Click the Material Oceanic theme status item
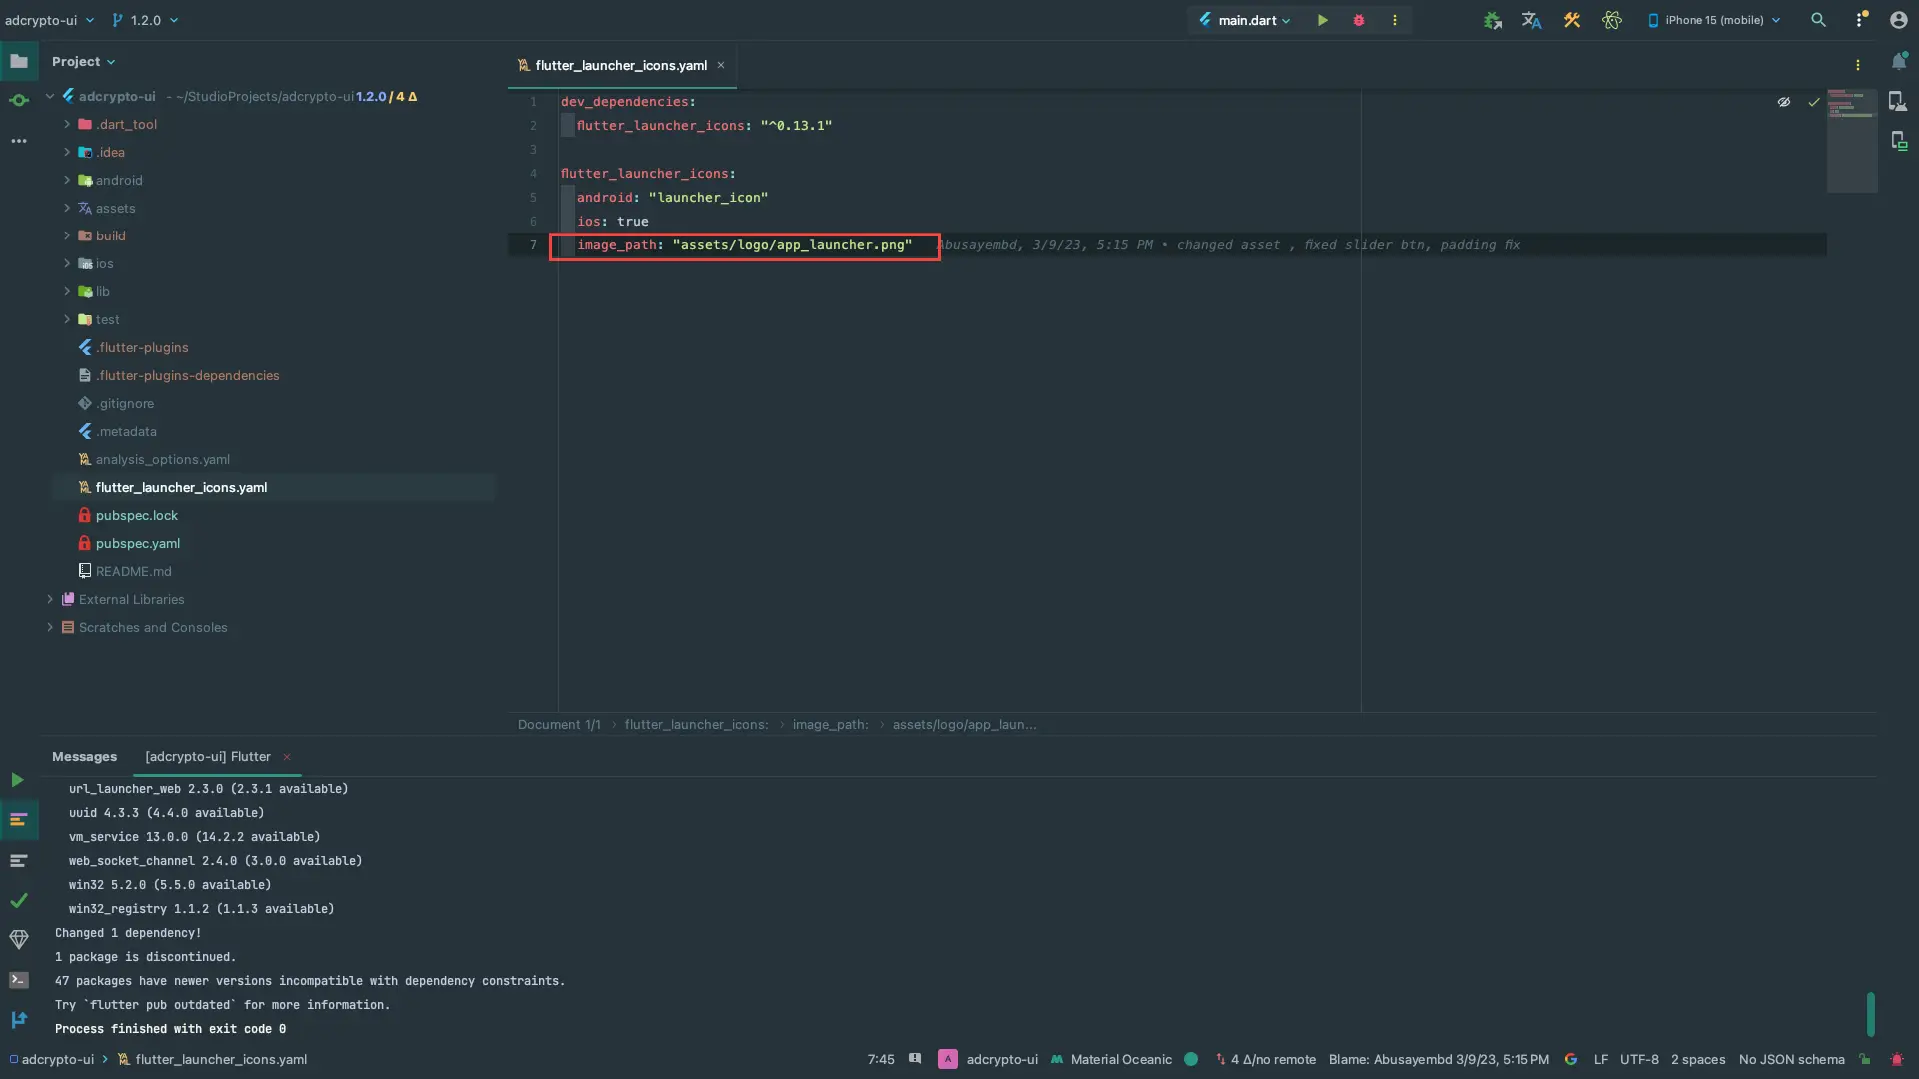The height and width of the screenshot is (1079, 1919). (1110, 1059)
